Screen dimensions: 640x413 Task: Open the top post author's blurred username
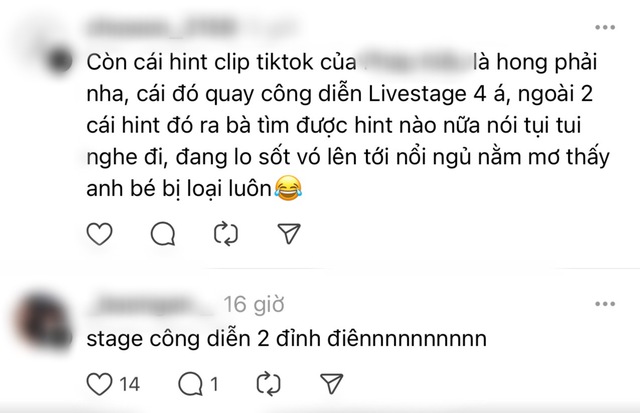pos(150,27)
